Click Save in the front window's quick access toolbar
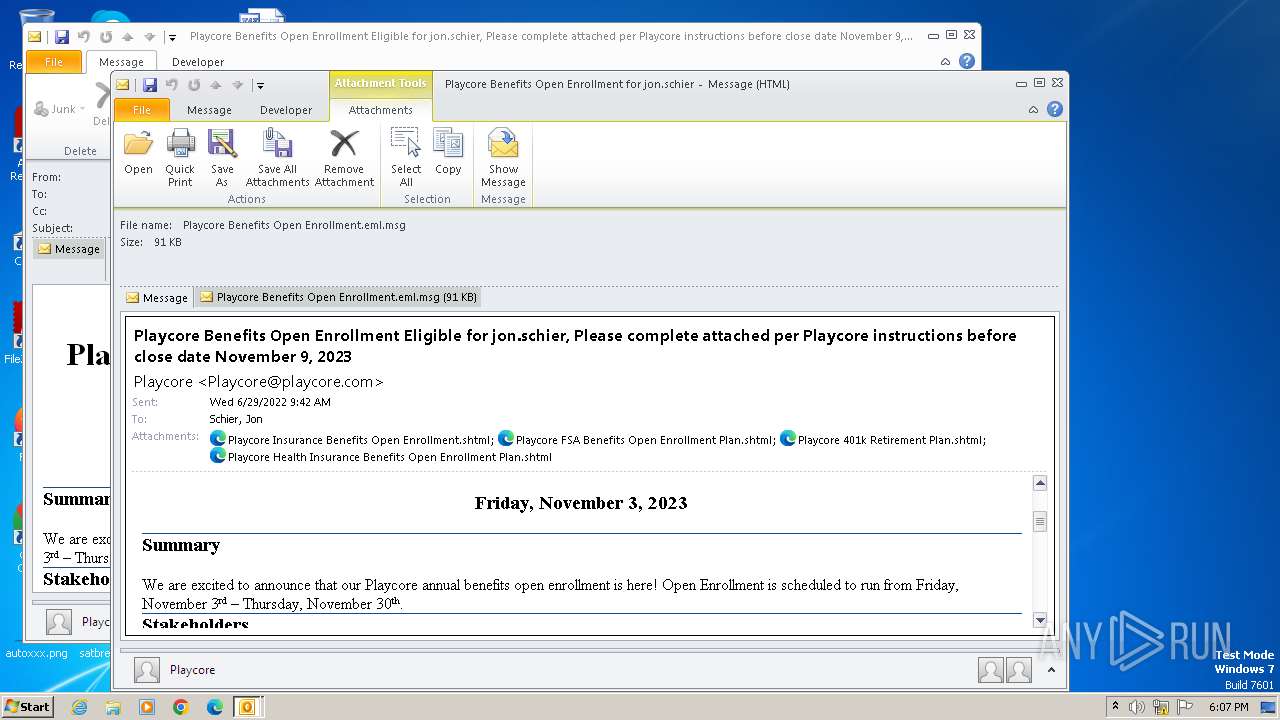This screenshot has width=1280, height=720. tap(149, 85)
